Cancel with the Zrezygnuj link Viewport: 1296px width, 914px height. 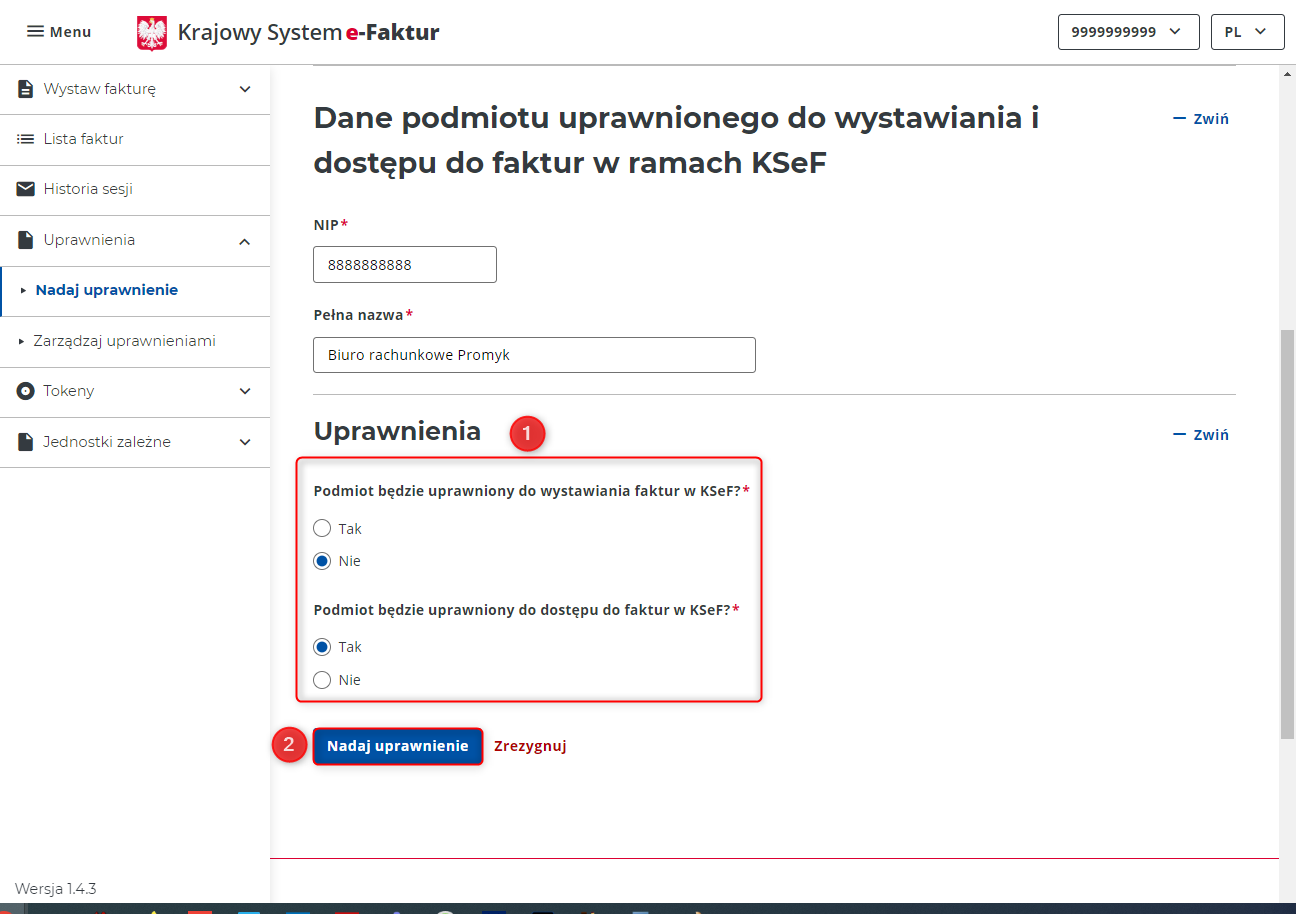(530, 746)
